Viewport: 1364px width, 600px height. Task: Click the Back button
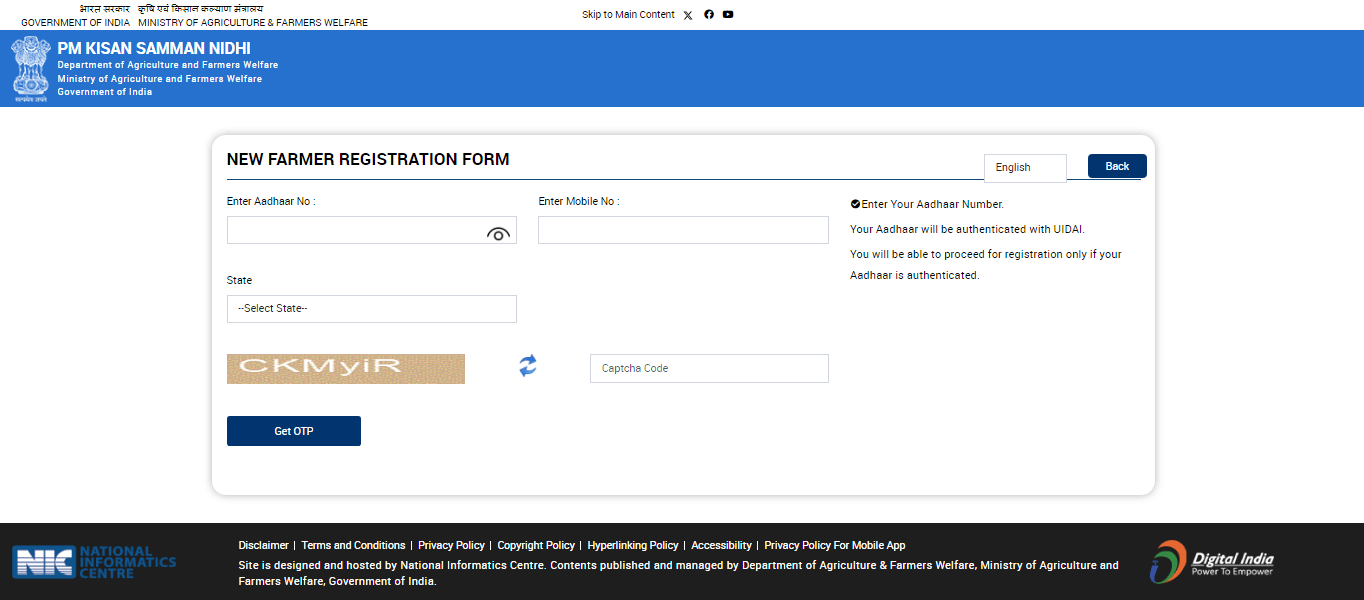click(x=1116, y=166)
